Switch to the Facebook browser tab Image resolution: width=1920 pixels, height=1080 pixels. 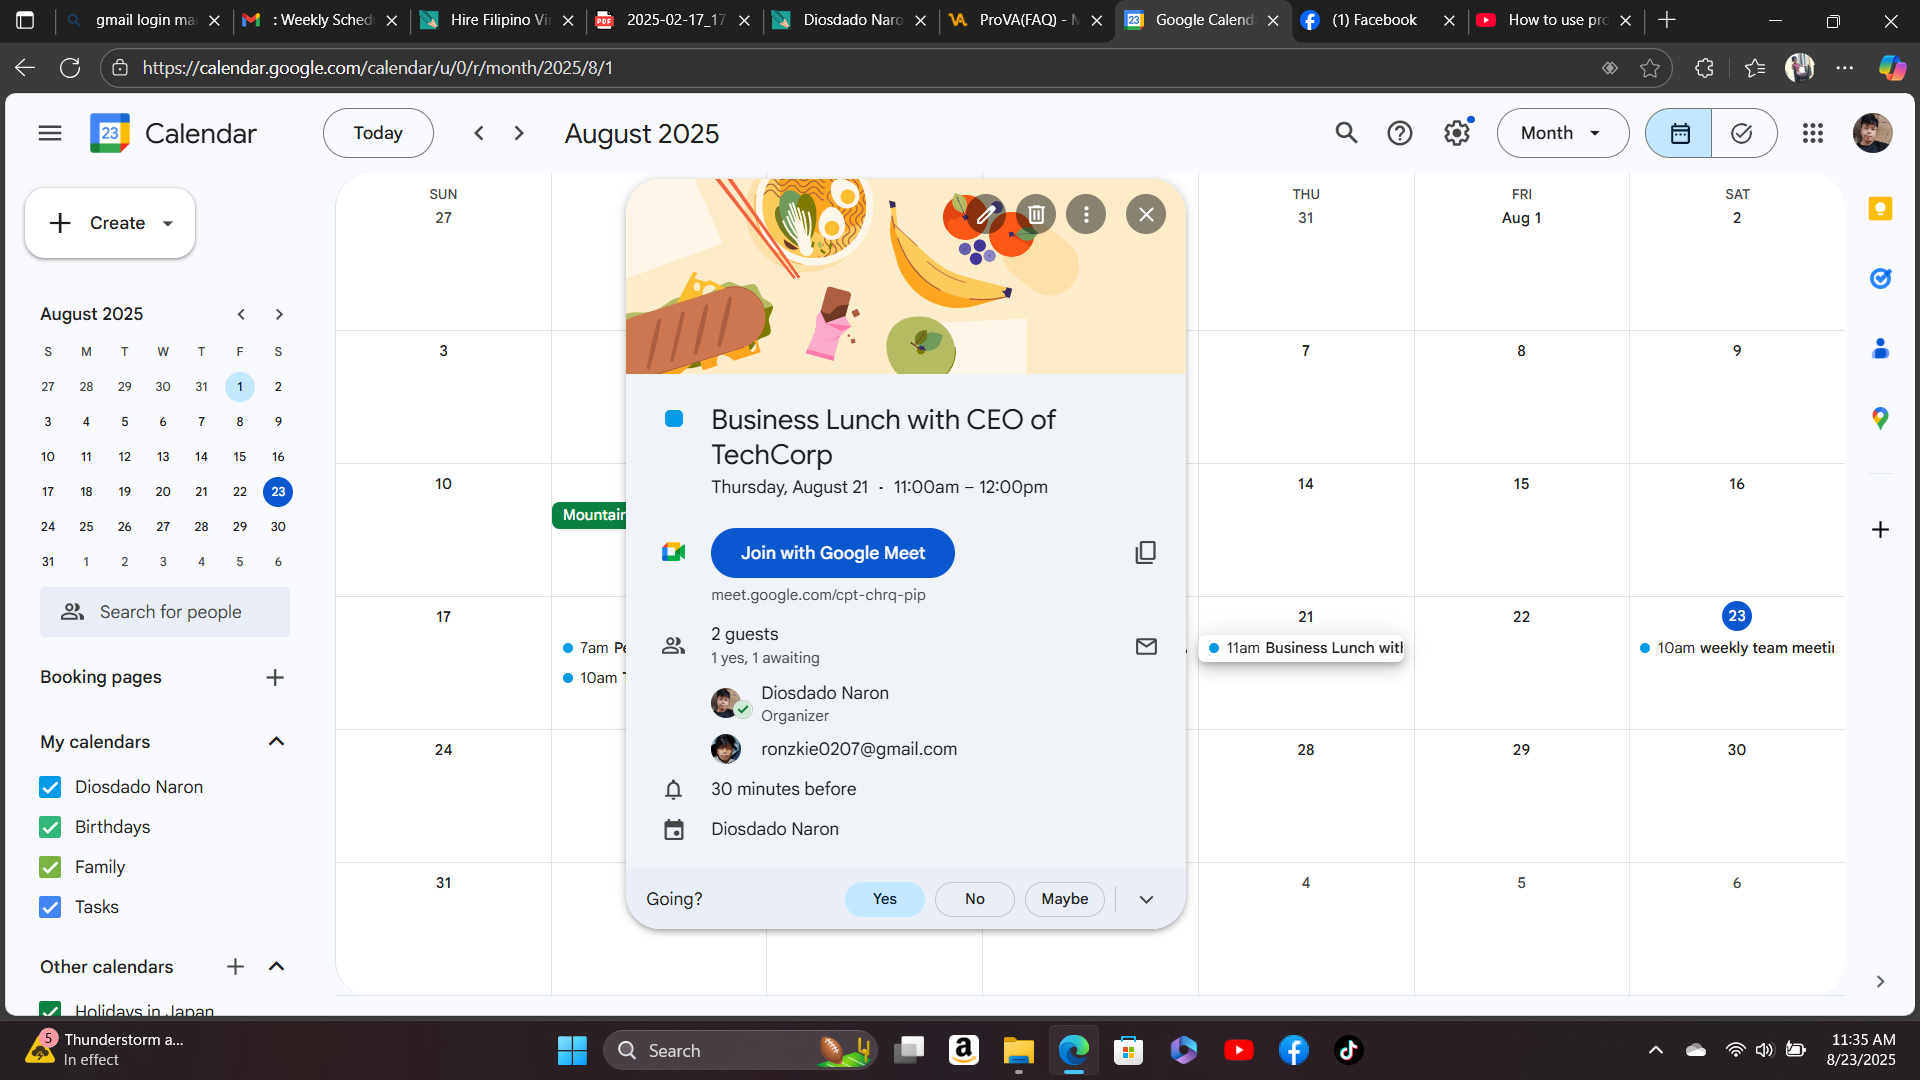(x=1373, y=20)
